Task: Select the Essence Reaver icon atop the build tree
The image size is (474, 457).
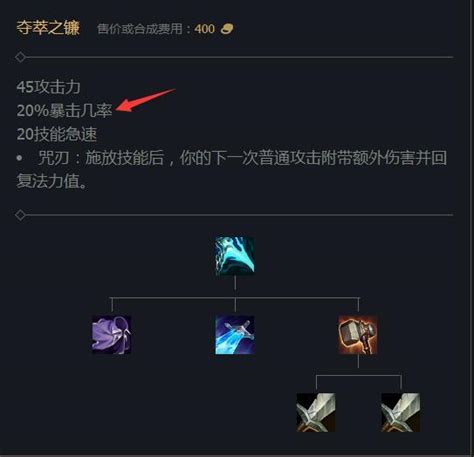Action: click(x=235, y=256)
